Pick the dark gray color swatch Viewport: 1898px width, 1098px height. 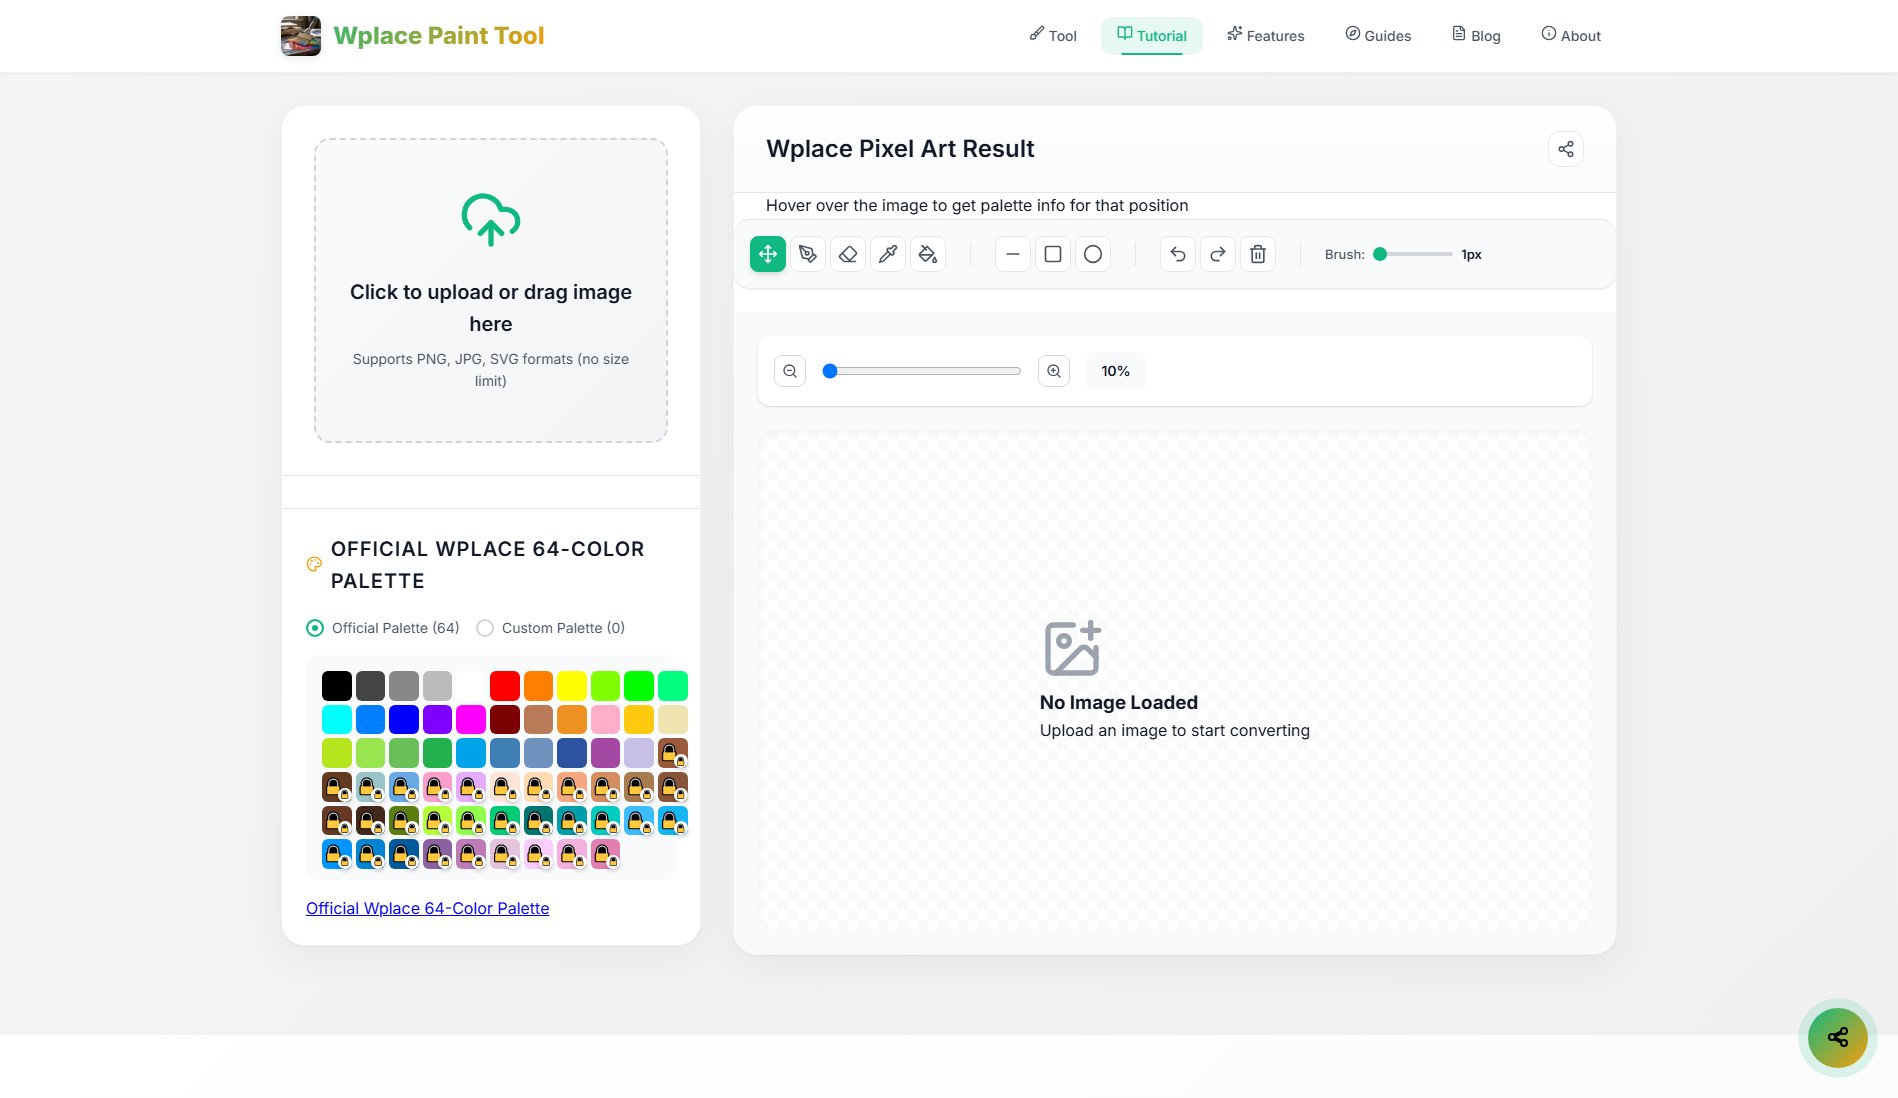coord(370,686)
